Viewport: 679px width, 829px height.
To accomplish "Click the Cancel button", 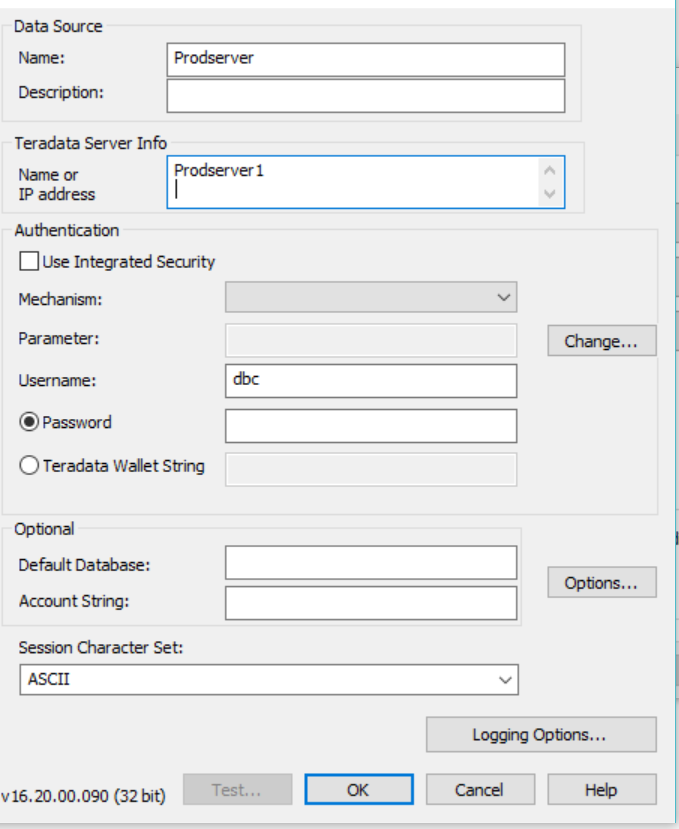I will tap(480, 789).
